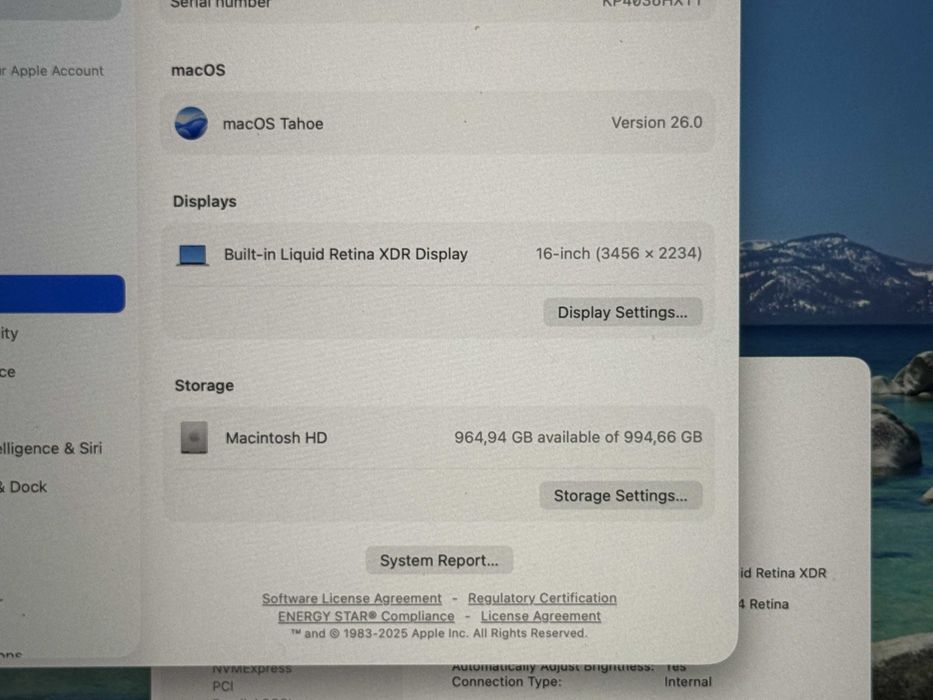
Task: Click the macOS Tahoe name text
Action: [273, 124]
